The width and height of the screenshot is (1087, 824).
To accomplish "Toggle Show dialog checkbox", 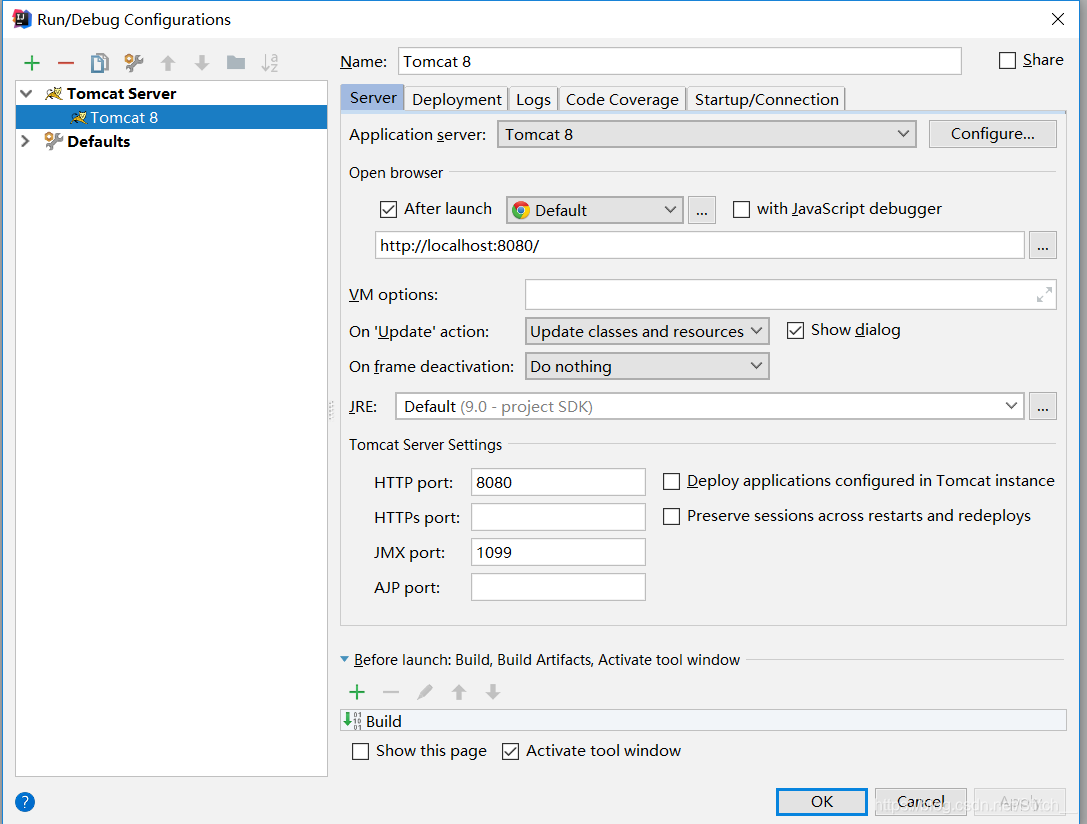I will (x=795, y=331).
